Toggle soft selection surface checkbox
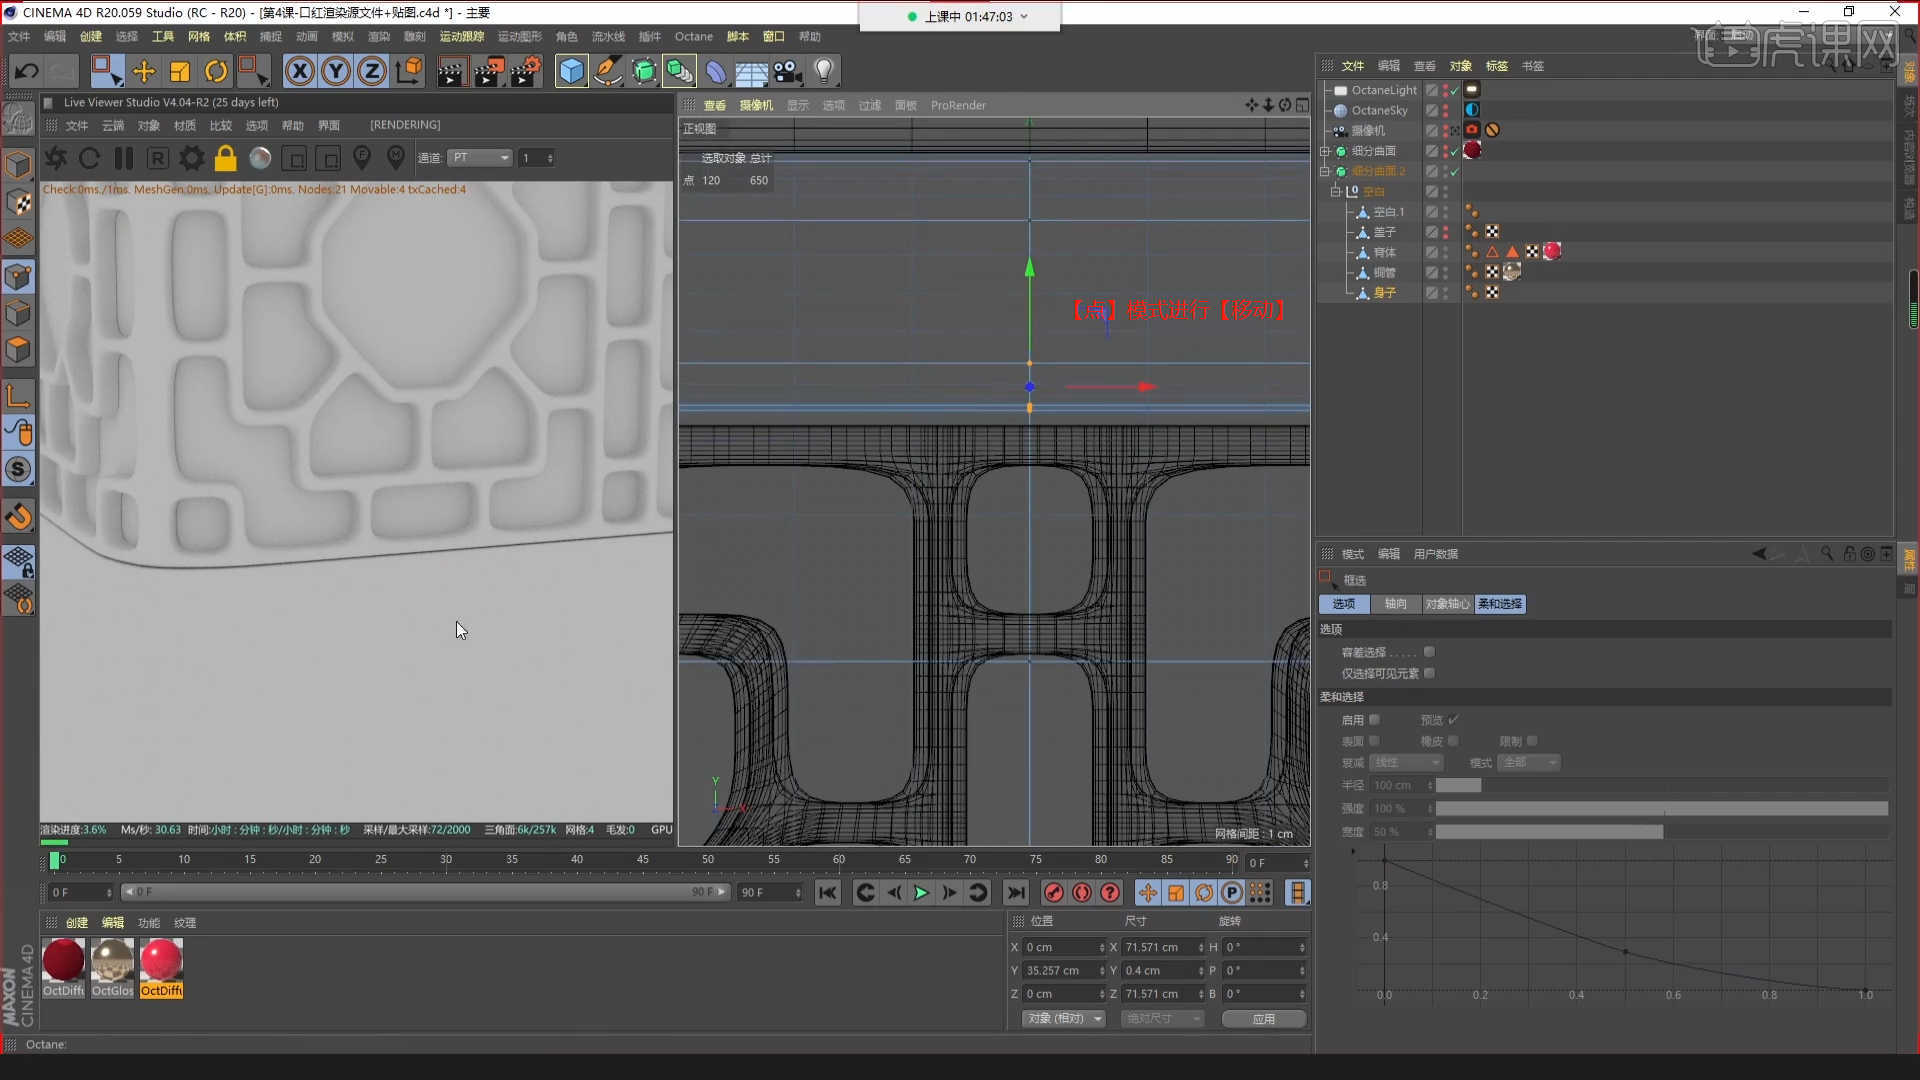Screen dimensions: 1920x1080 click(x=1375, y=741)
